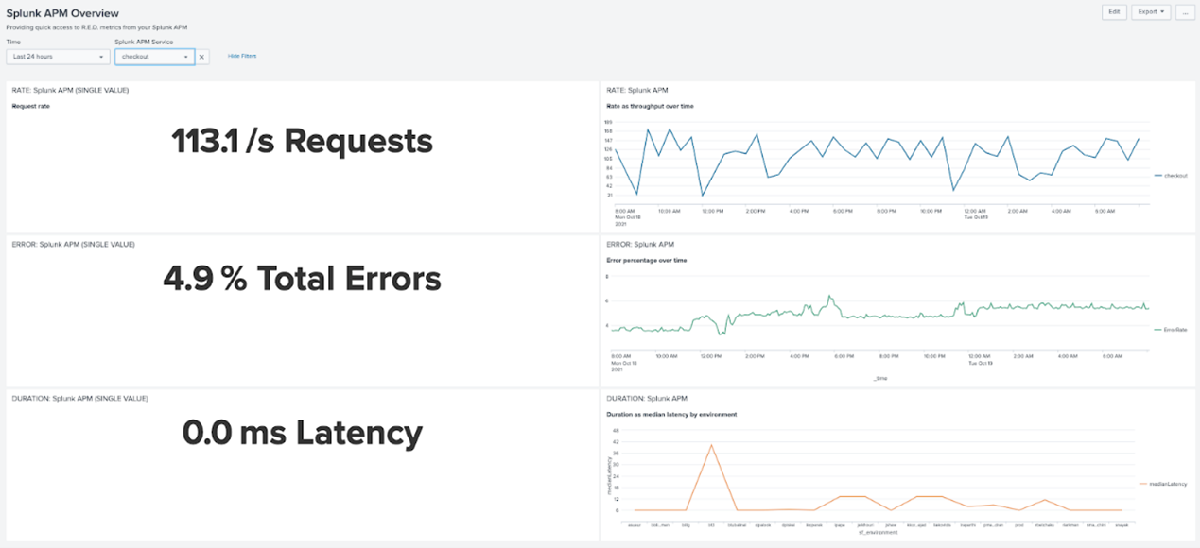Click the 0.0 ms Latency value
The width and height of the screenshot is (1200, 548).
302,434
